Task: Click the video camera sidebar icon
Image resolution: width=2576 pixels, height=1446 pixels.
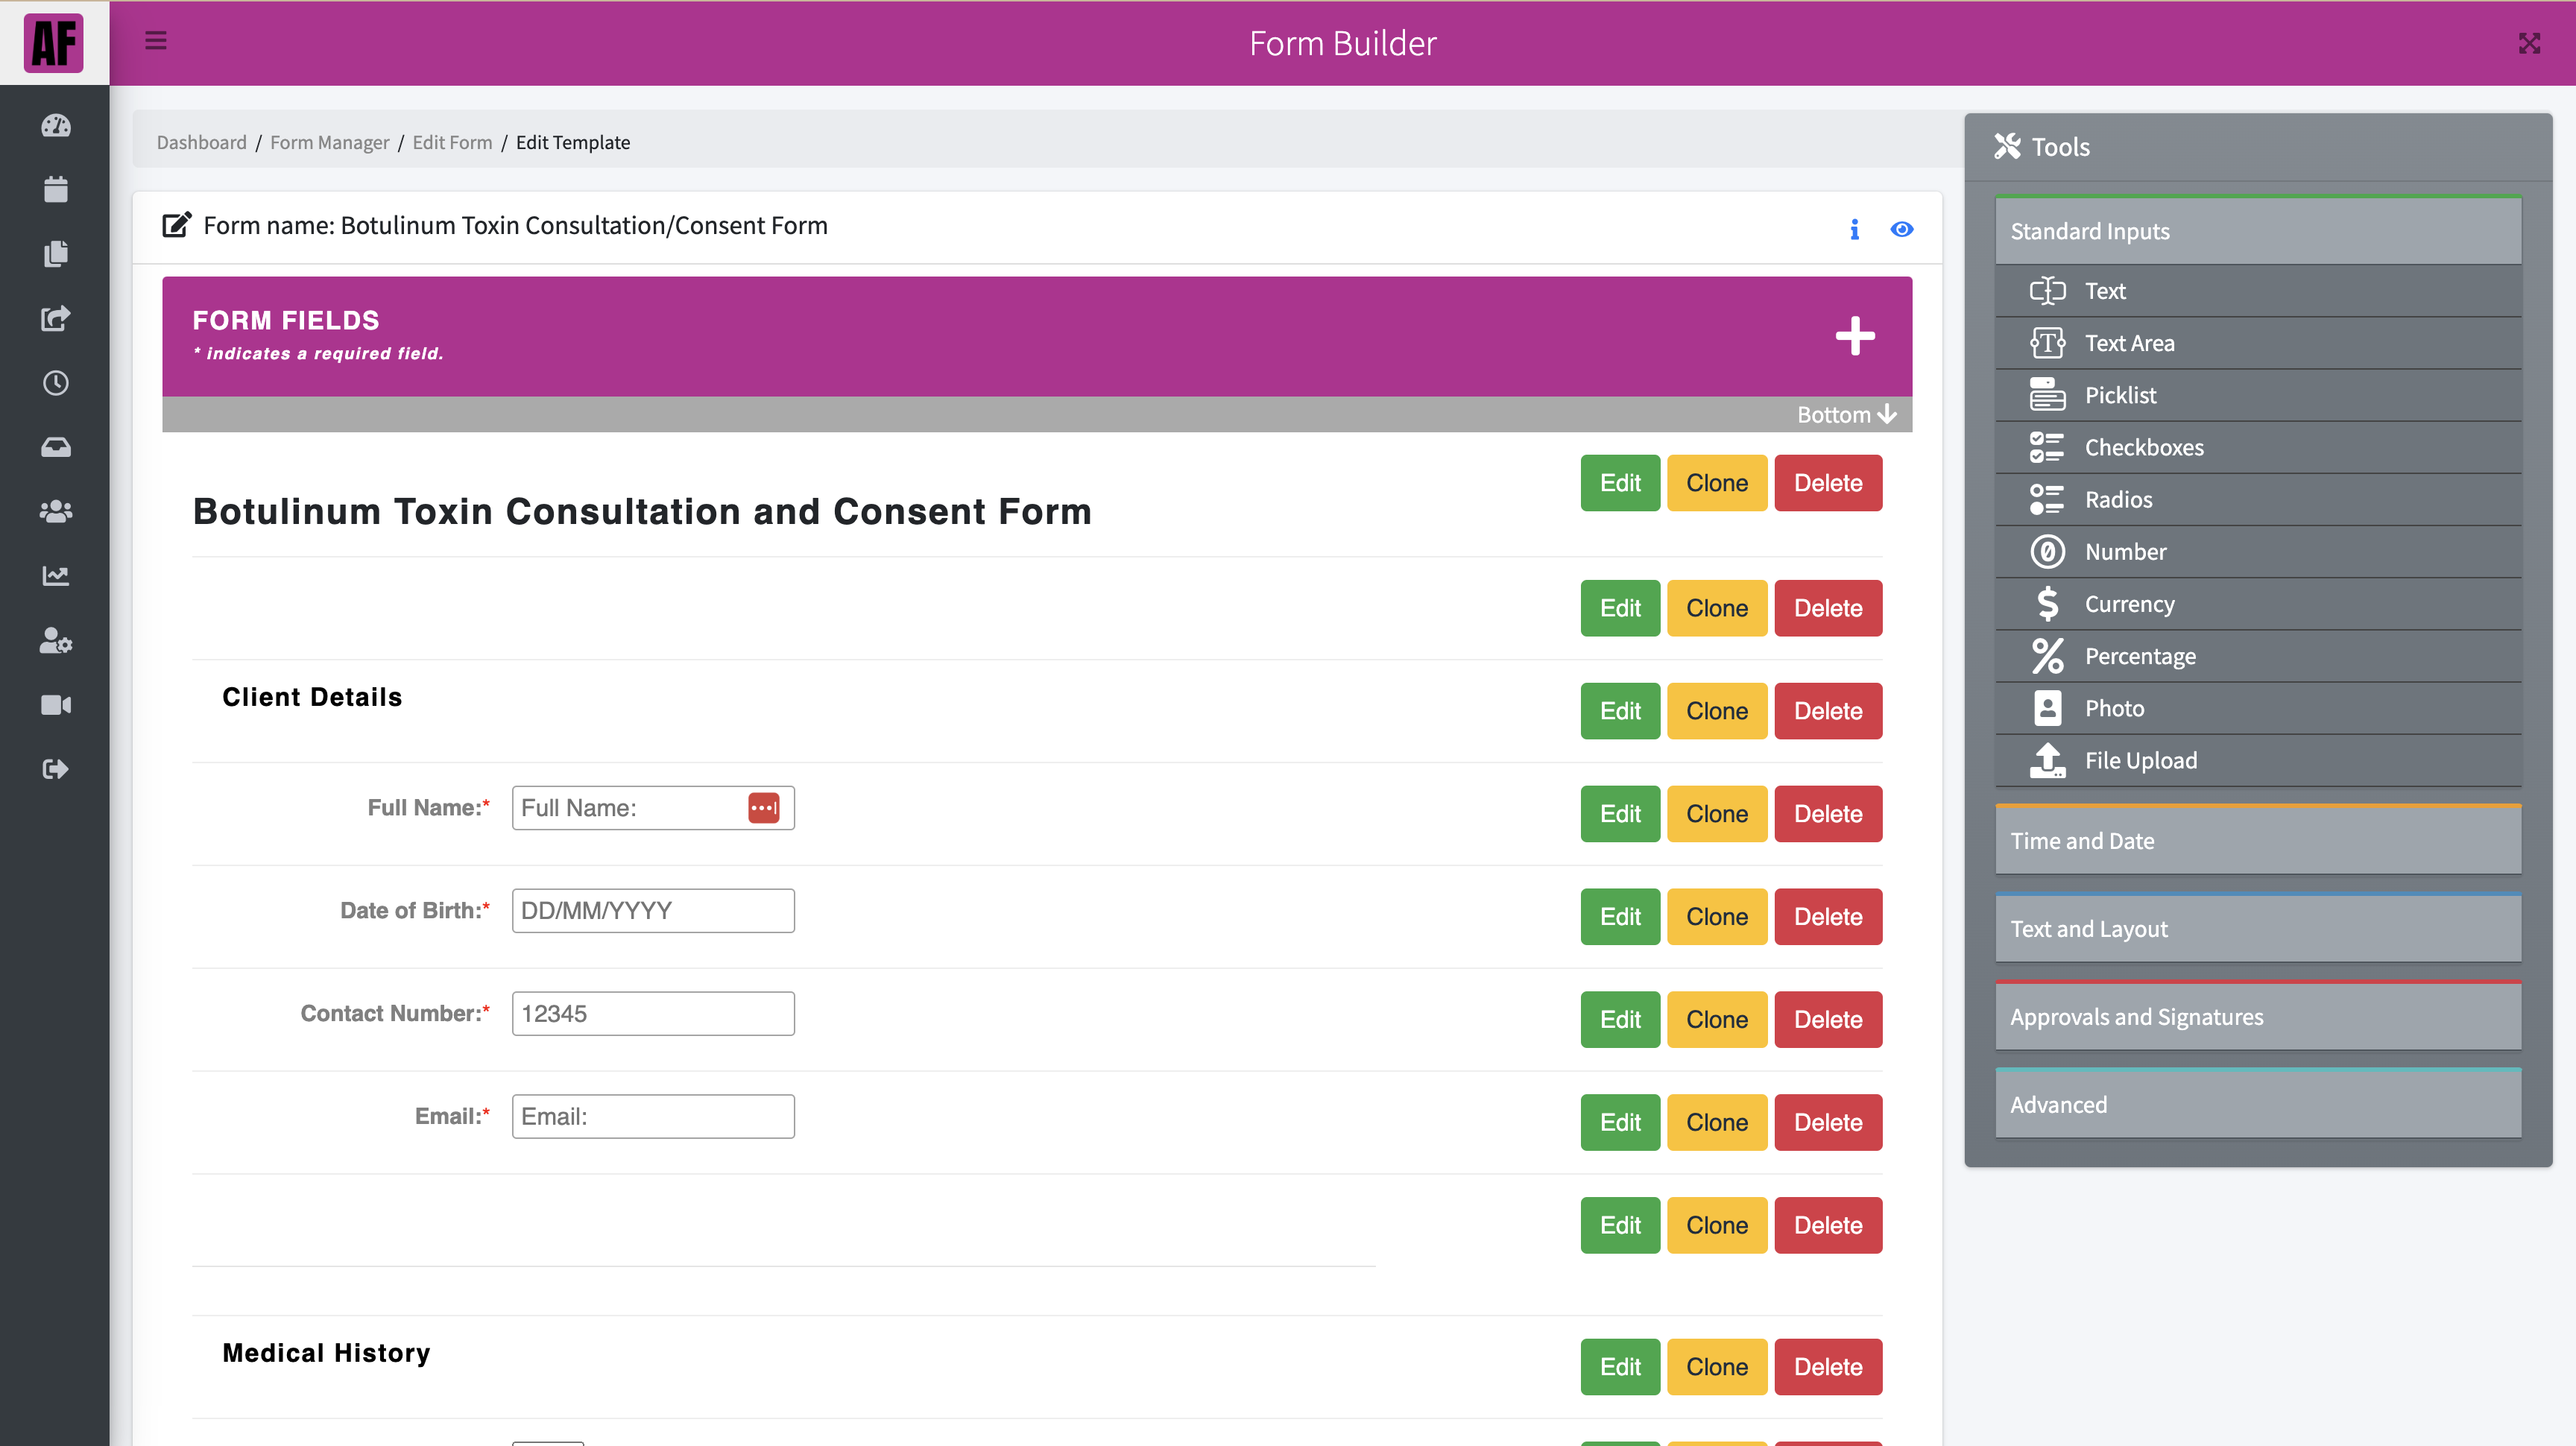Action: (55, 705)
